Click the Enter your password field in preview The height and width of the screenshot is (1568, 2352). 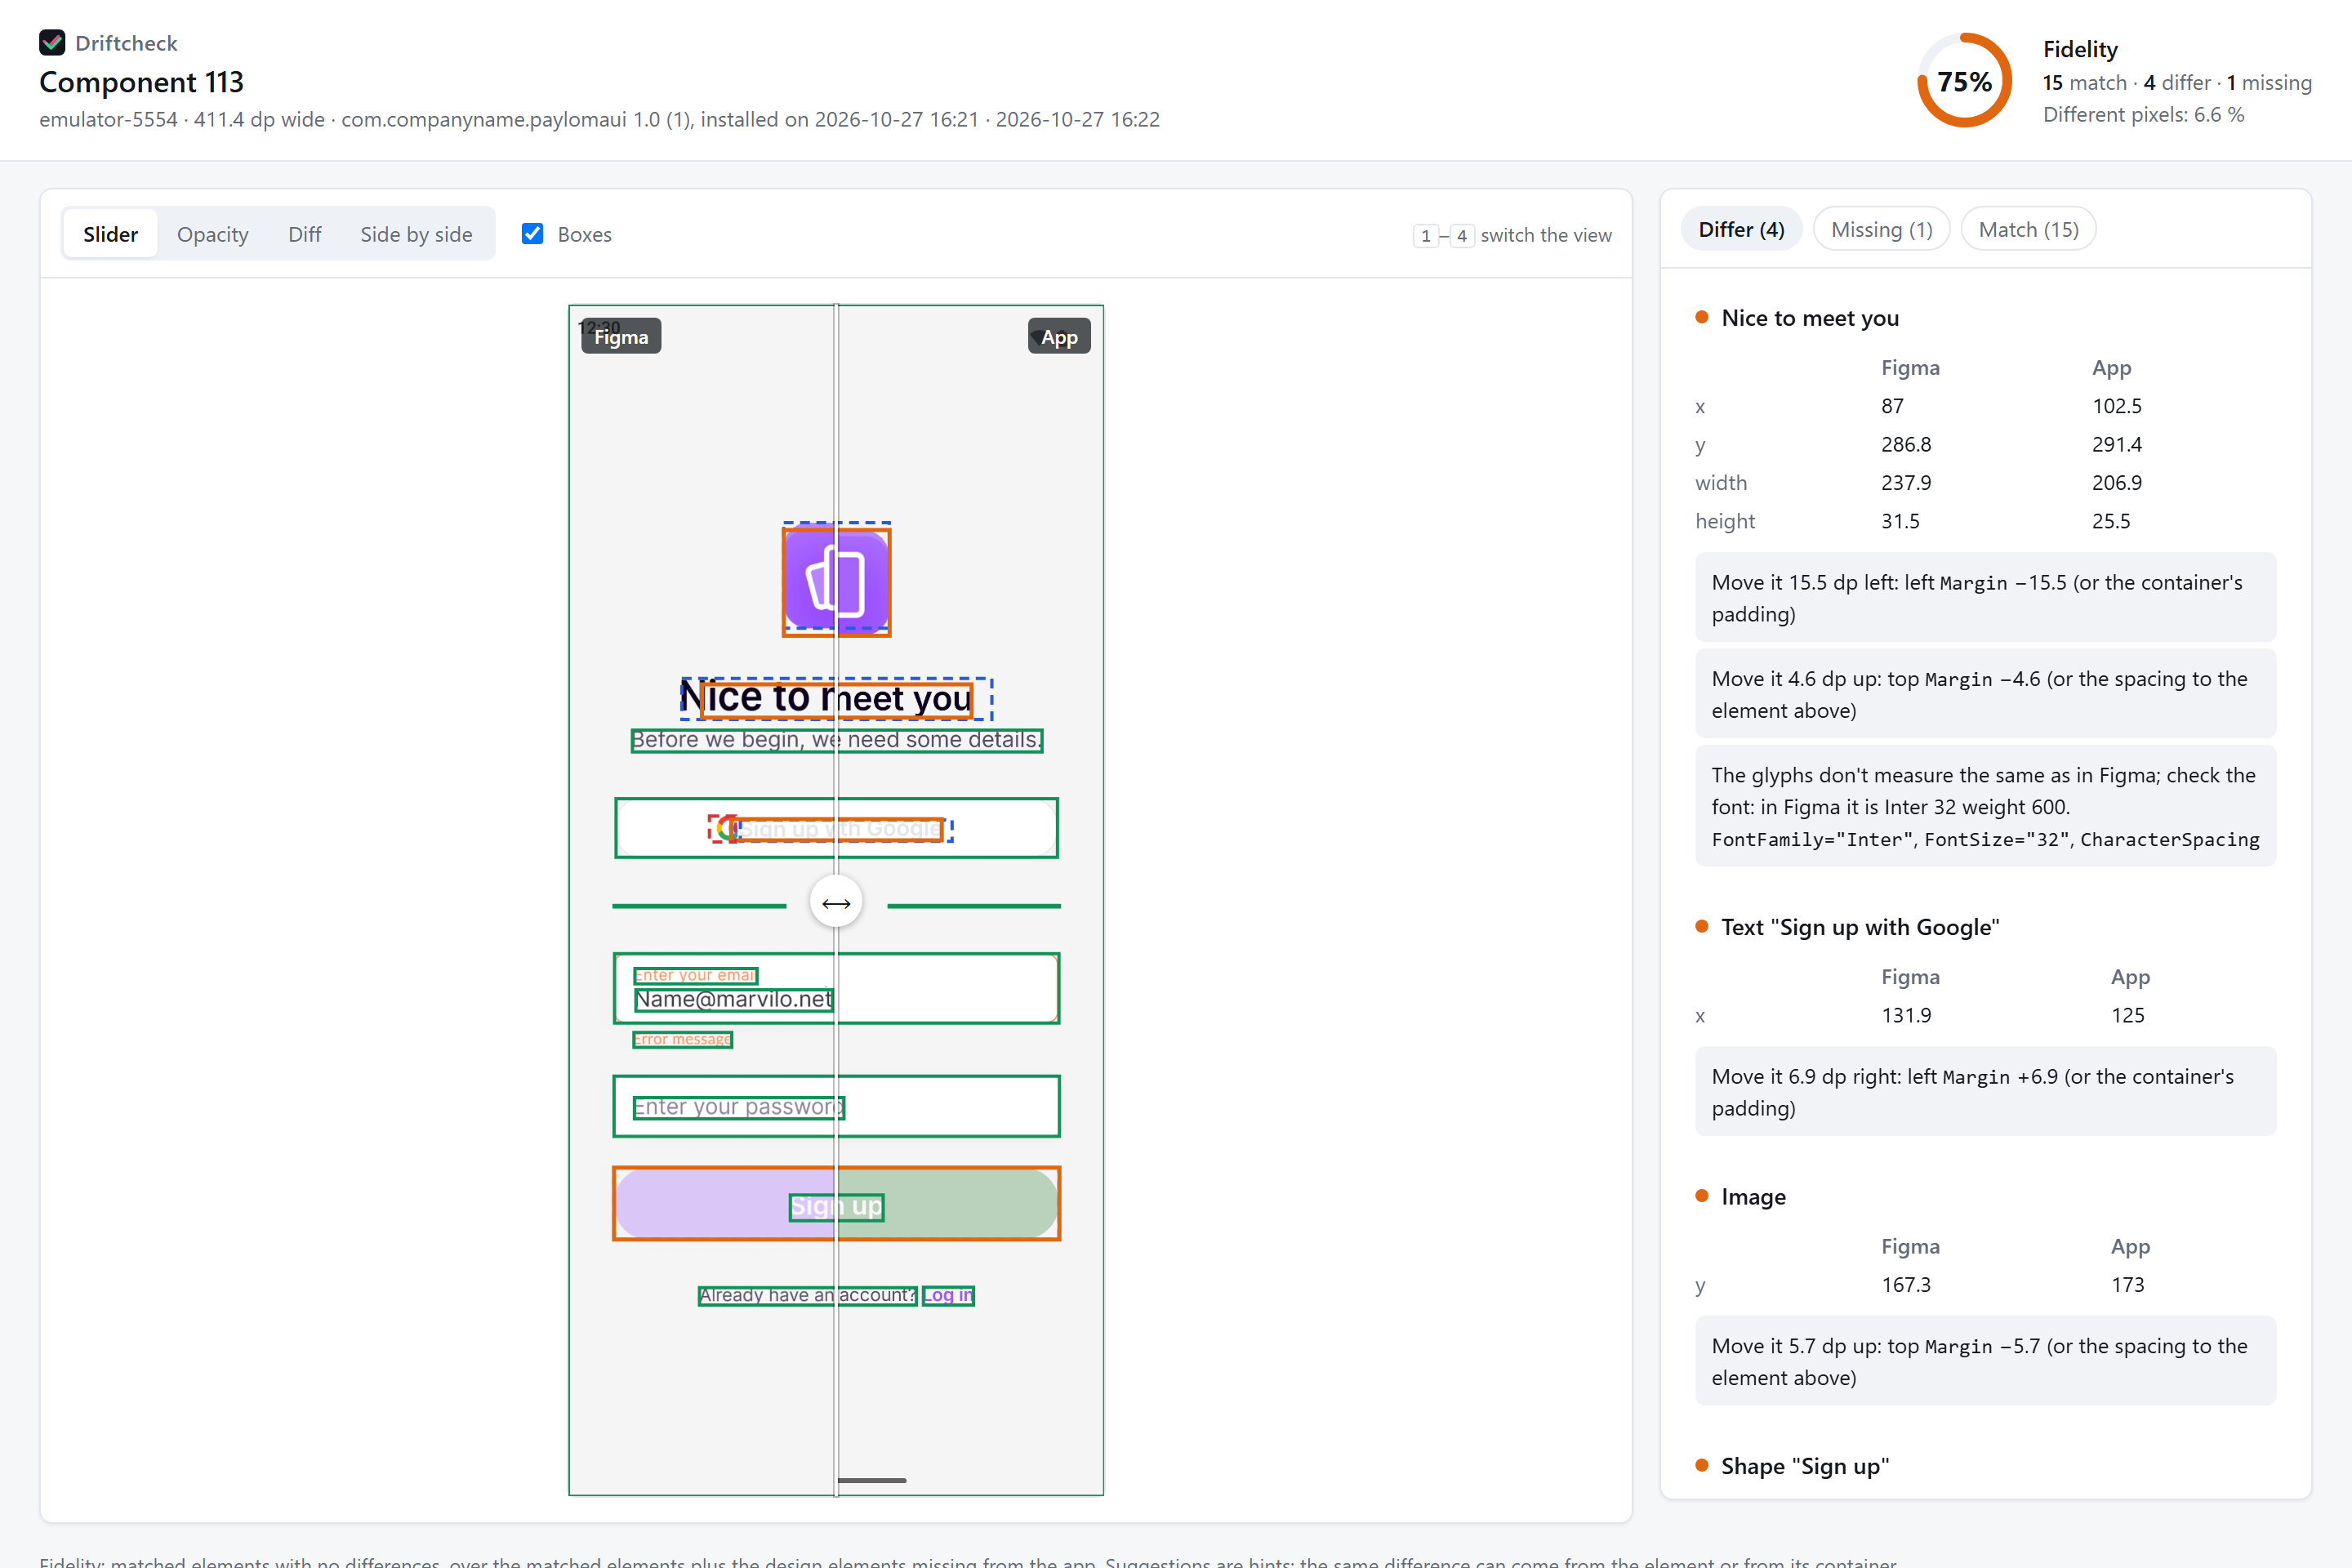click(836, 1107)
